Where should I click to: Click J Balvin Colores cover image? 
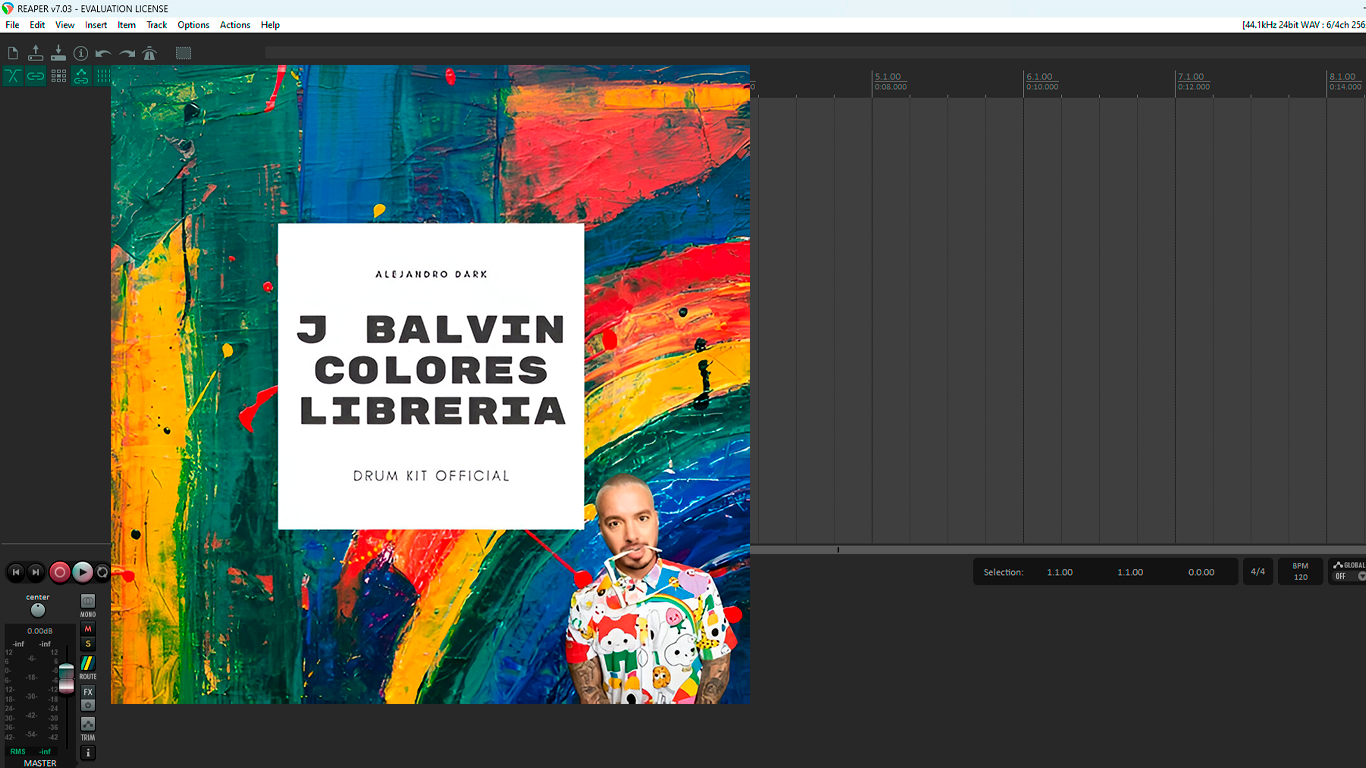(x=430, y=384)
